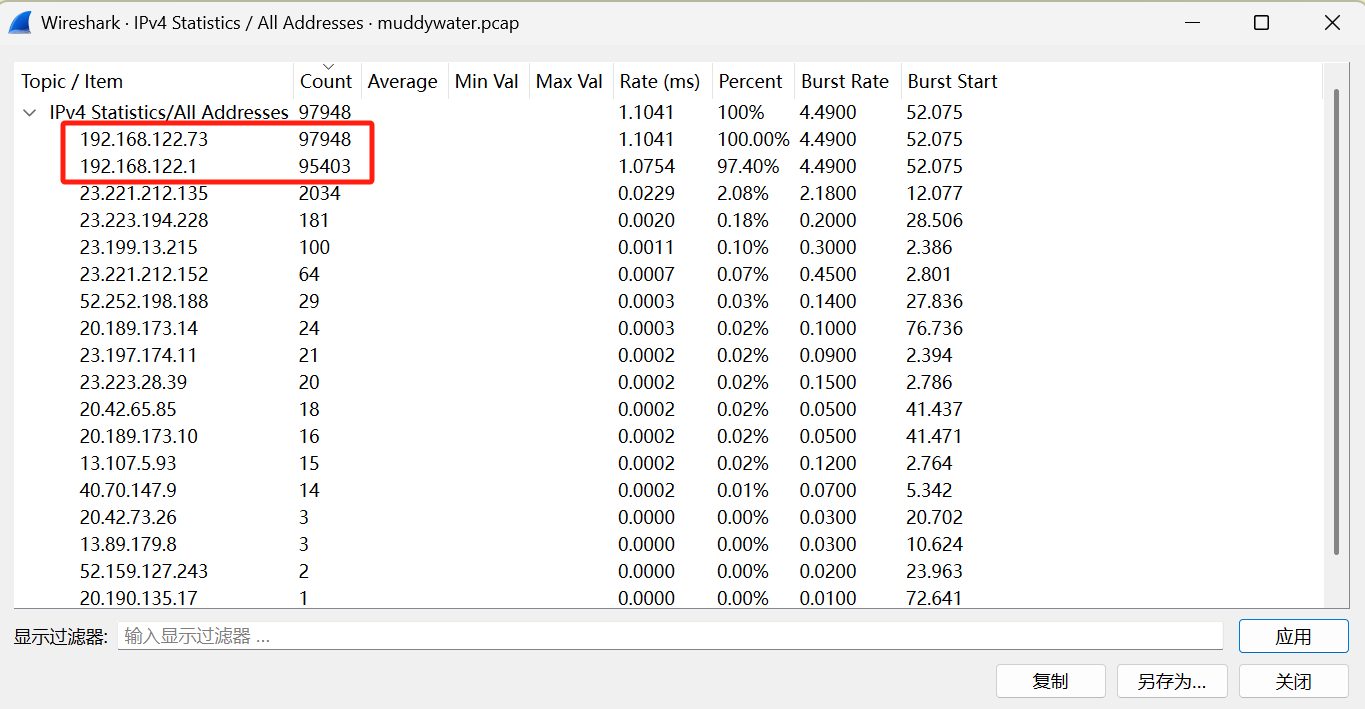Image resolution: width=1365 pixels, height=709 pixels.
Task: Select the 23.223.28.39 address row
Action: (x=668, y=382)
